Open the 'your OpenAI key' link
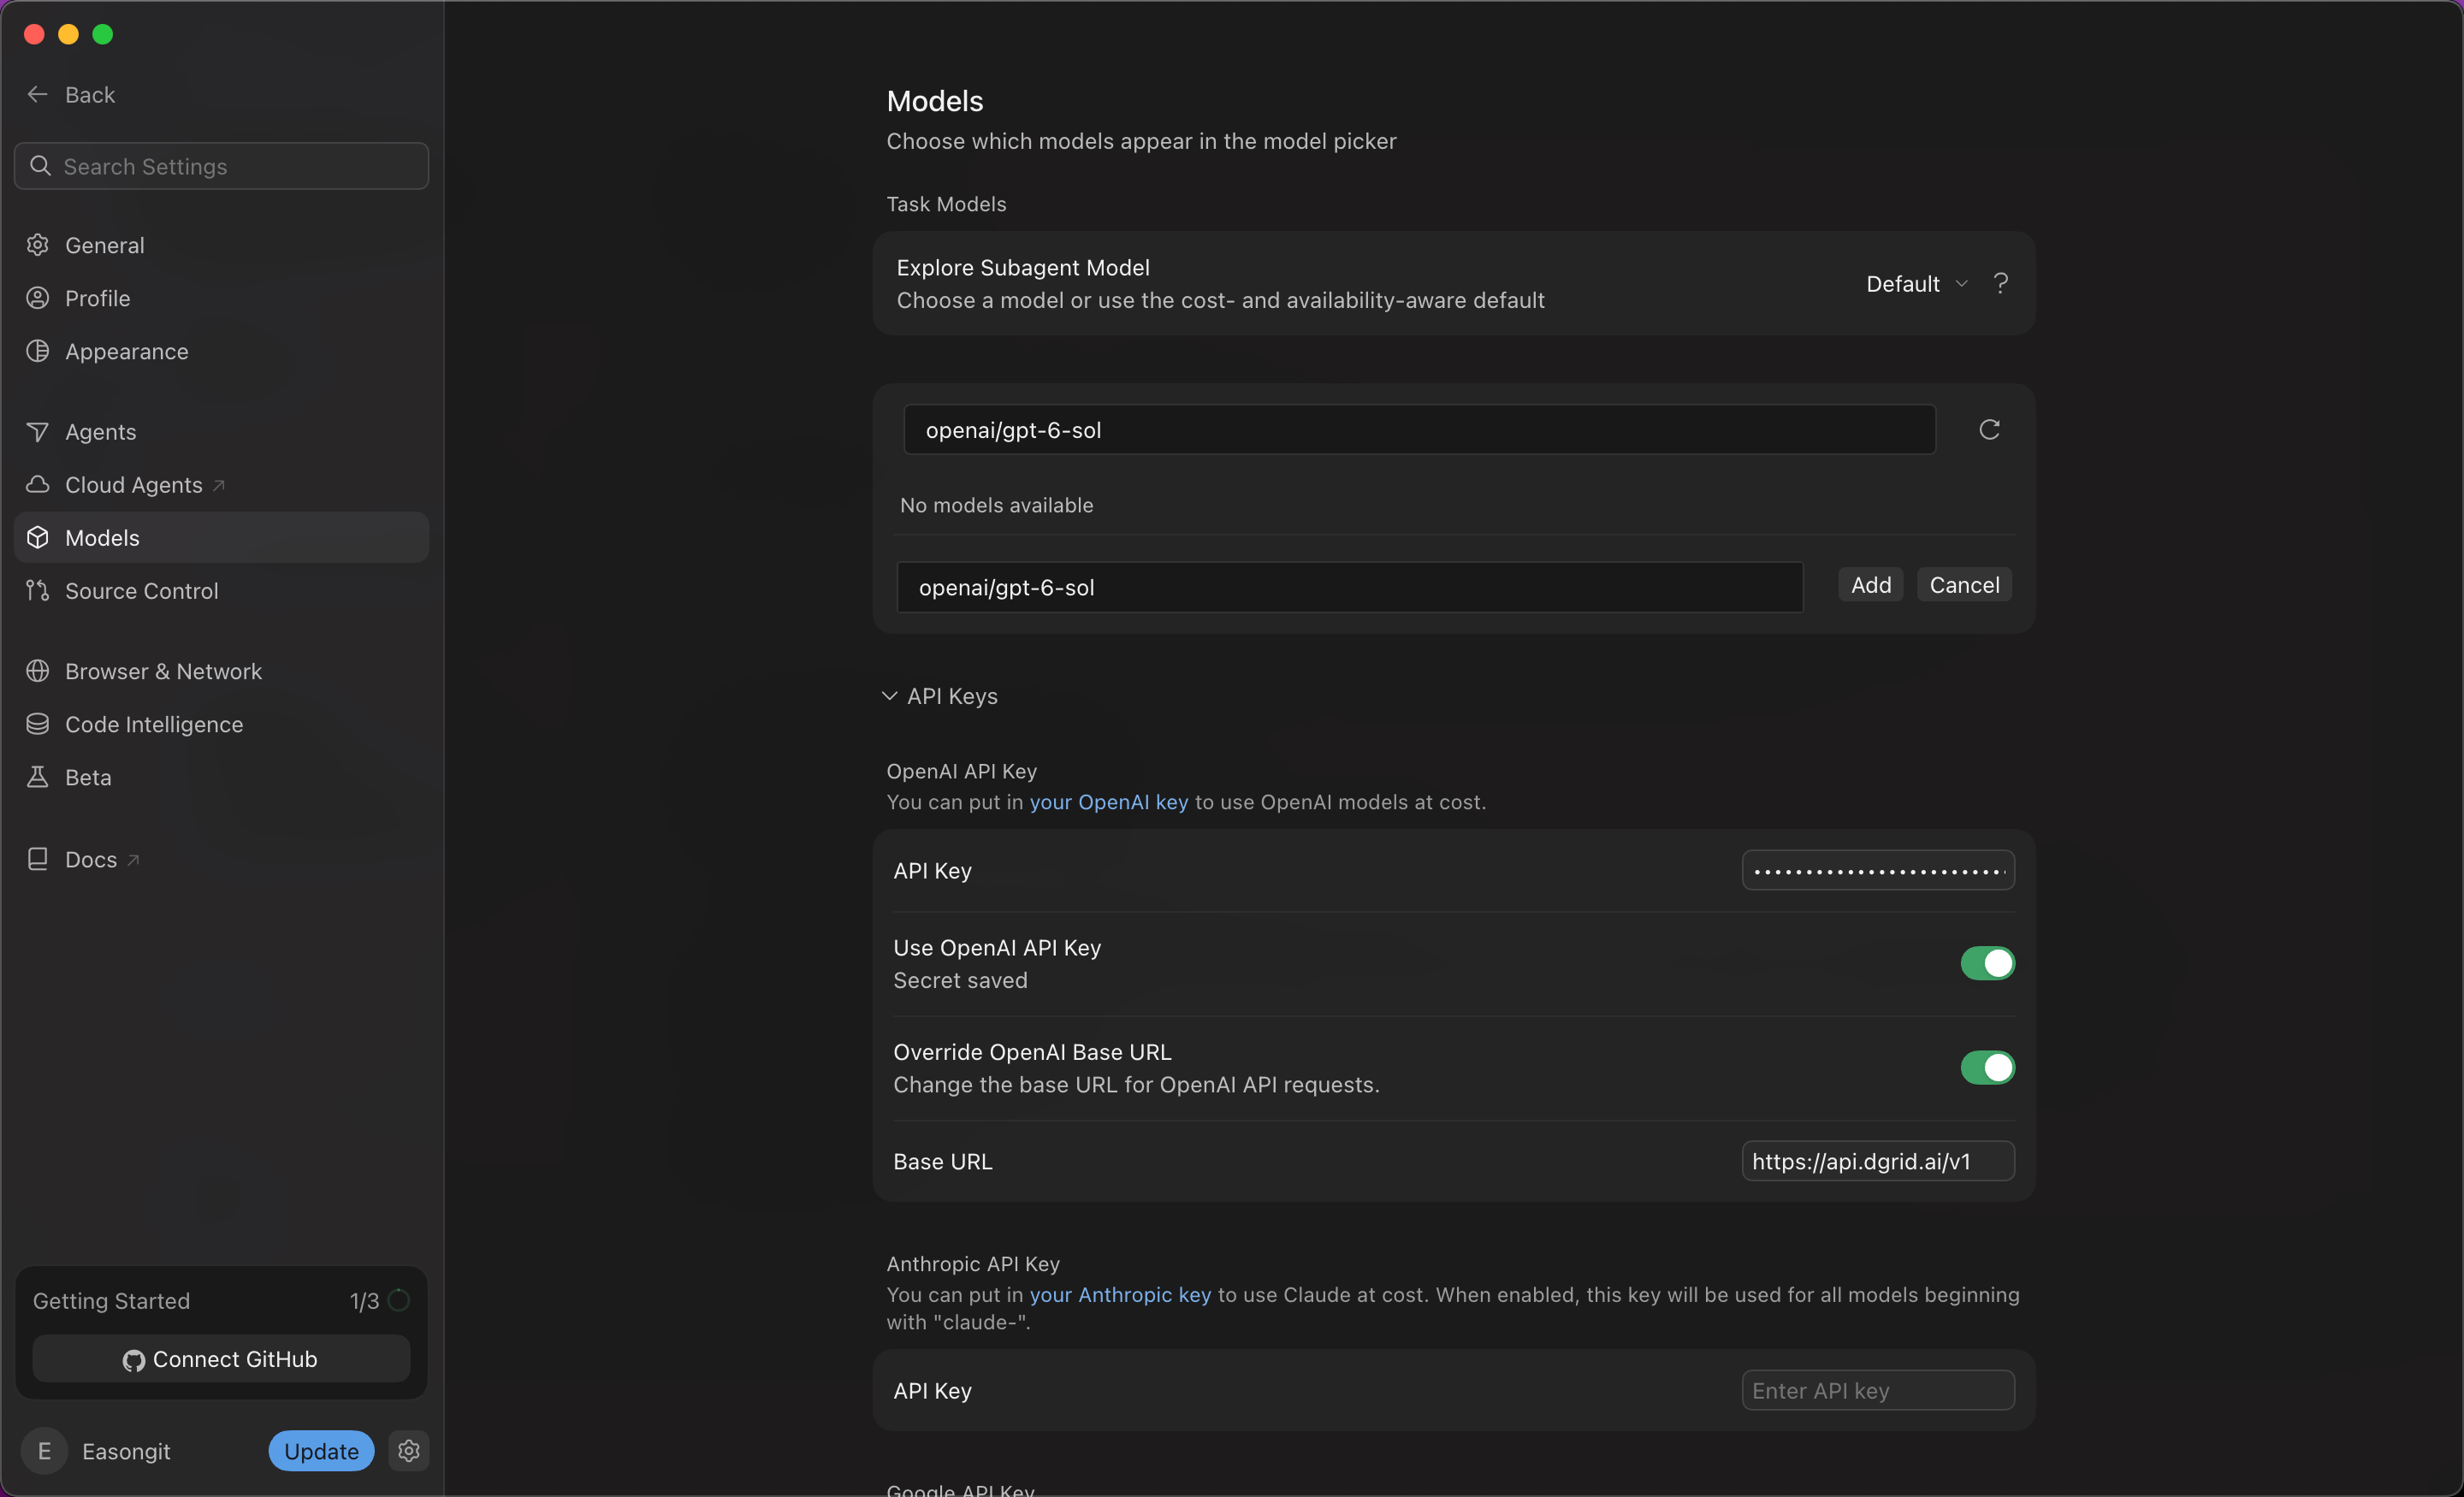The image size is (2464, 1497). click(x=1109, y=802)
